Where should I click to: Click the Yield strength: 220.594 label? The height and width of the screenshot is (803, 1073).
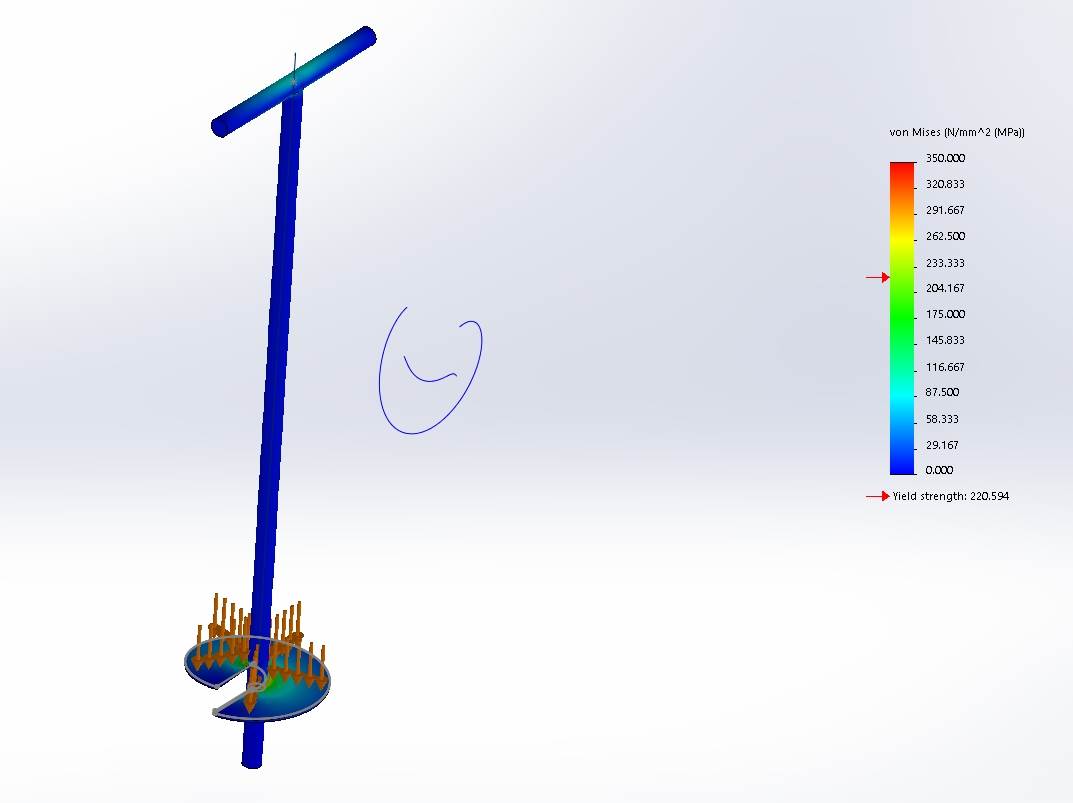[x=950, y=496]
